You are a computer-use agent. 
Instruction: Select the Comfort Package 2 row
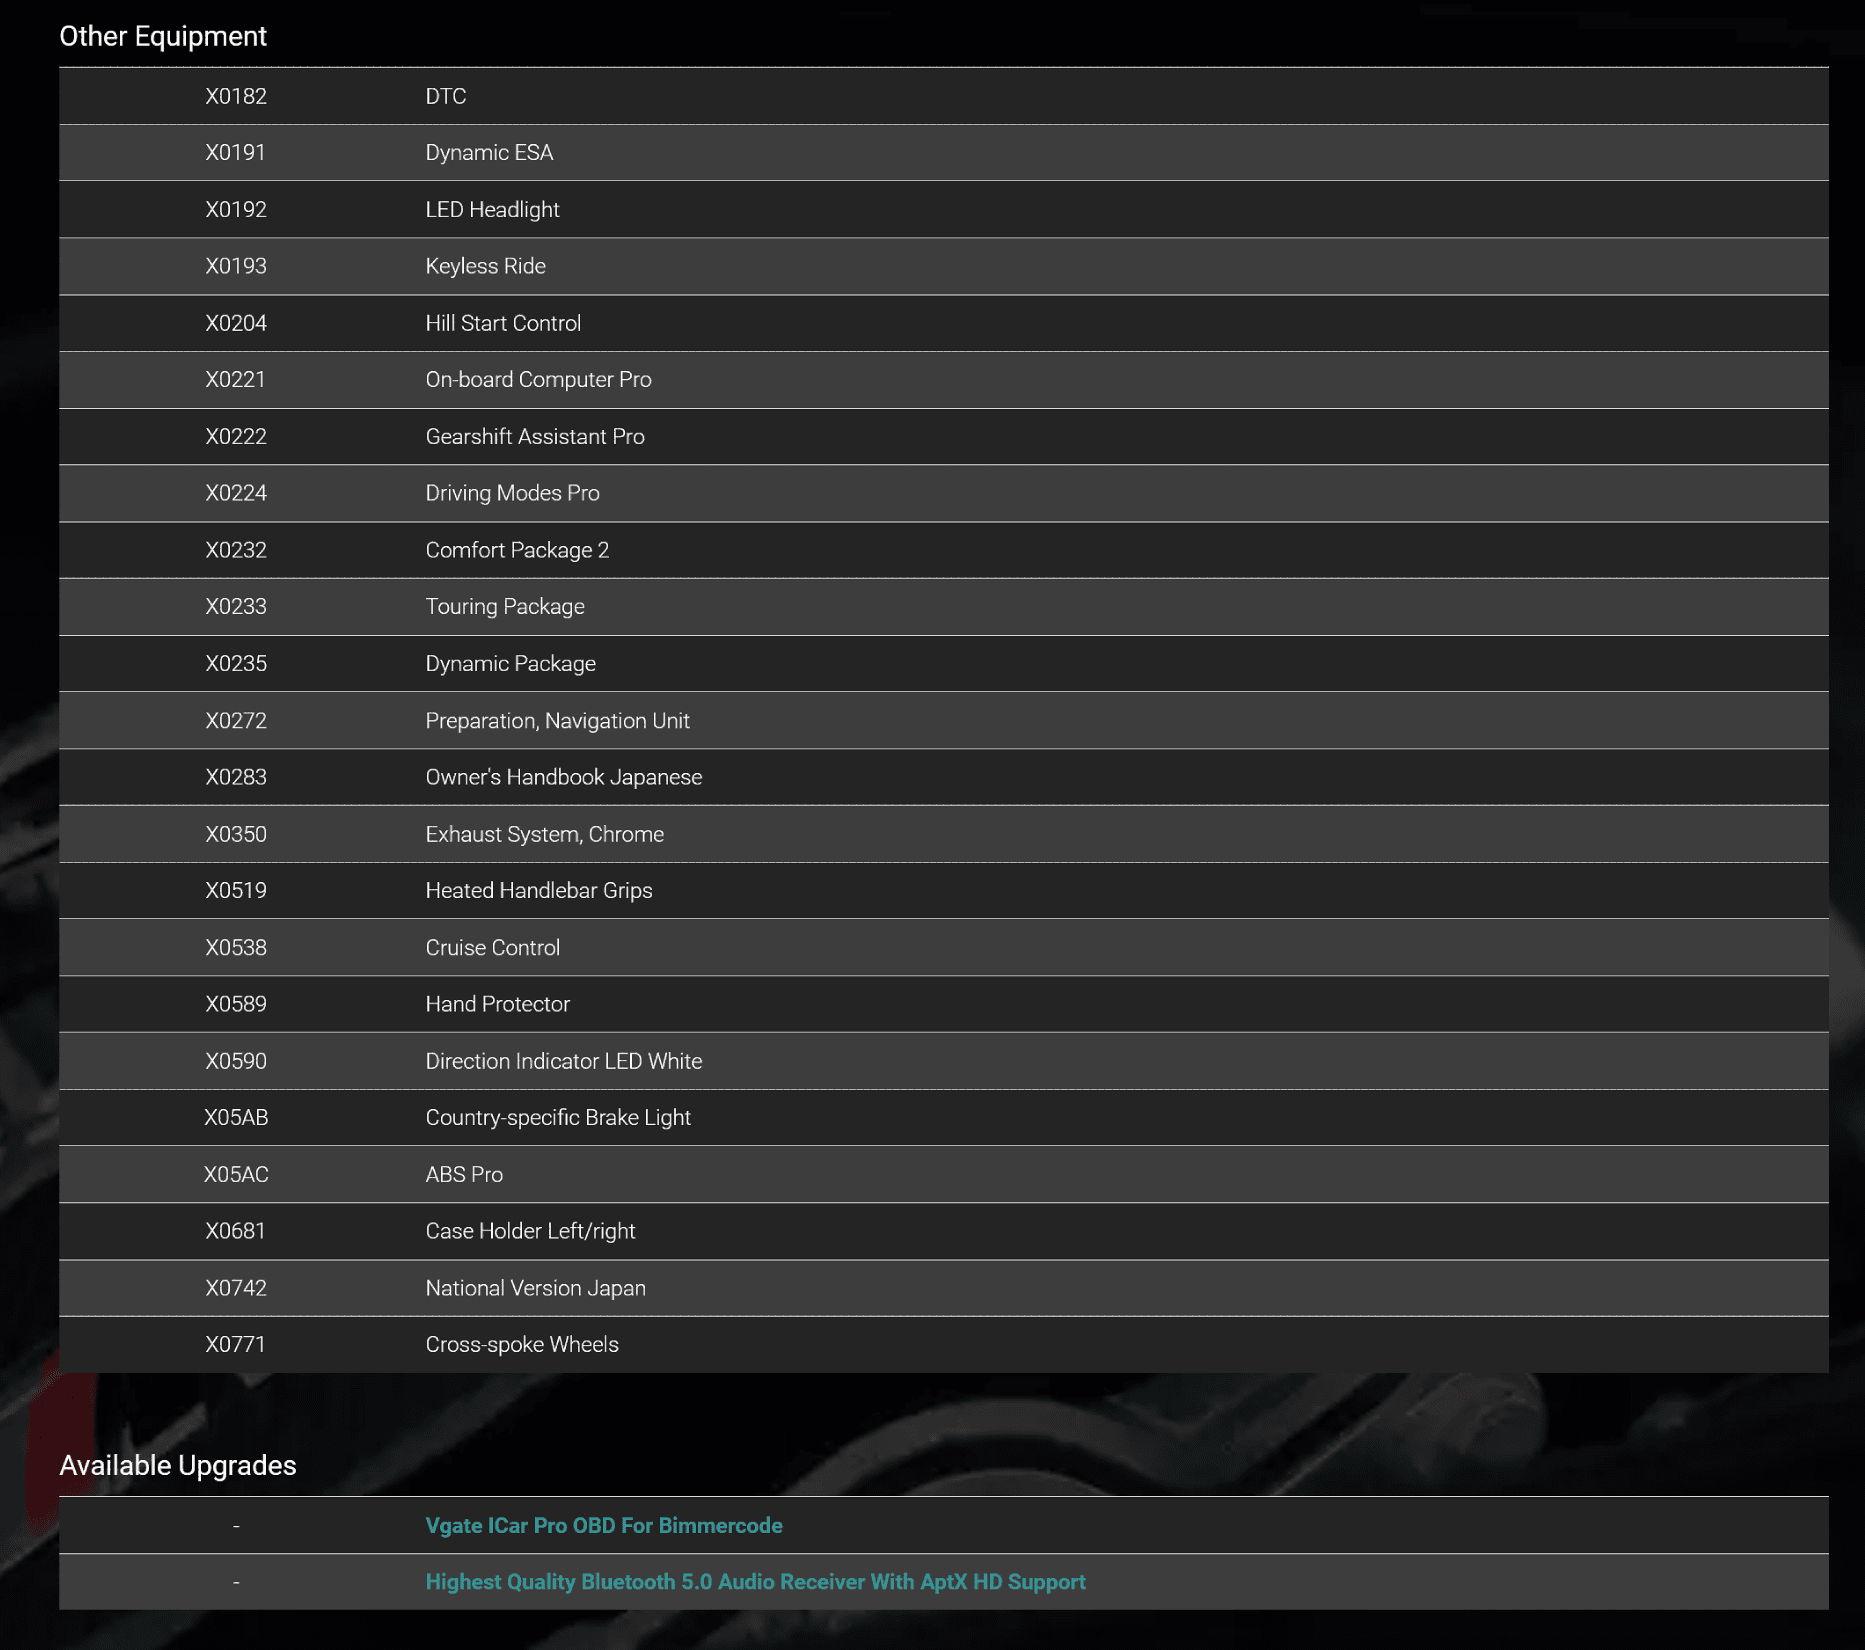click(517, 550)
